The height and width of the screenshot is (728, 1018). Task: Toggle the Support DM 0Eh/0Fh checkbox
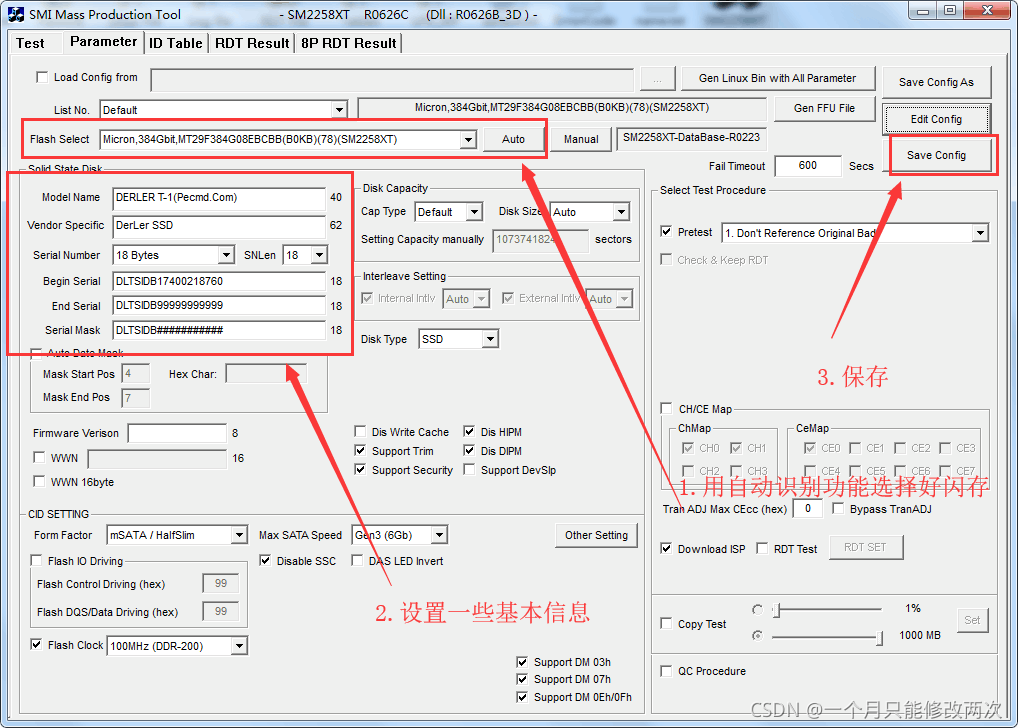tap(521, 697)
